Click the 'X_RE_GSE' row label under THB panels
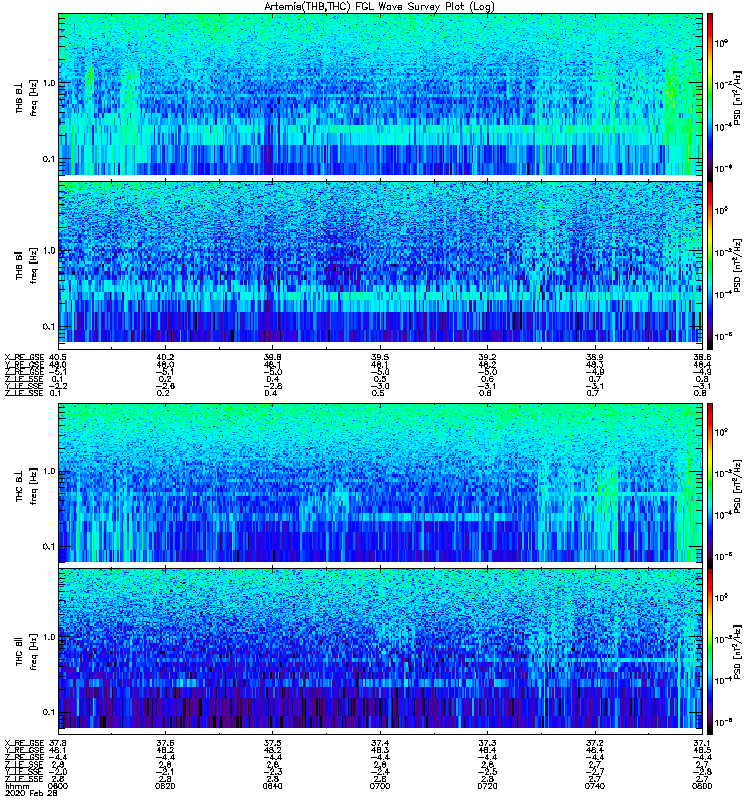The width and height of the screenshot is (750, 800). pos(24,358)
